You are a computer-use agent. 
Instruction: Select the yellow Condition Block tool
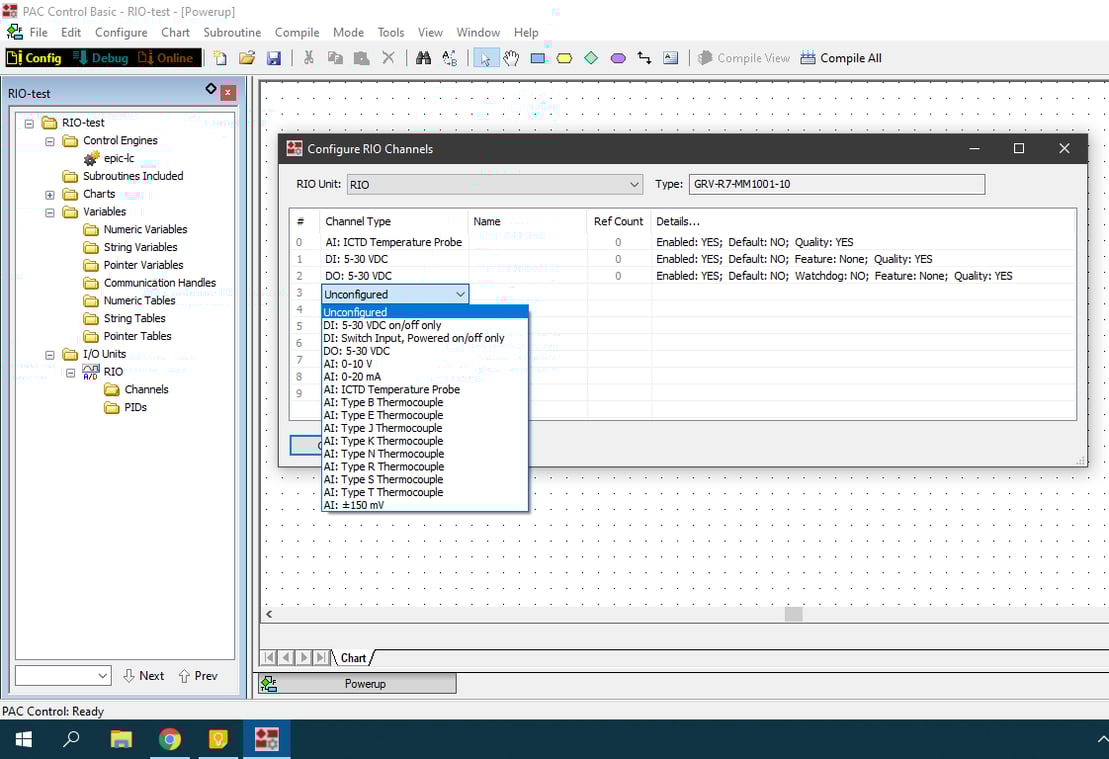click(565, 57)
